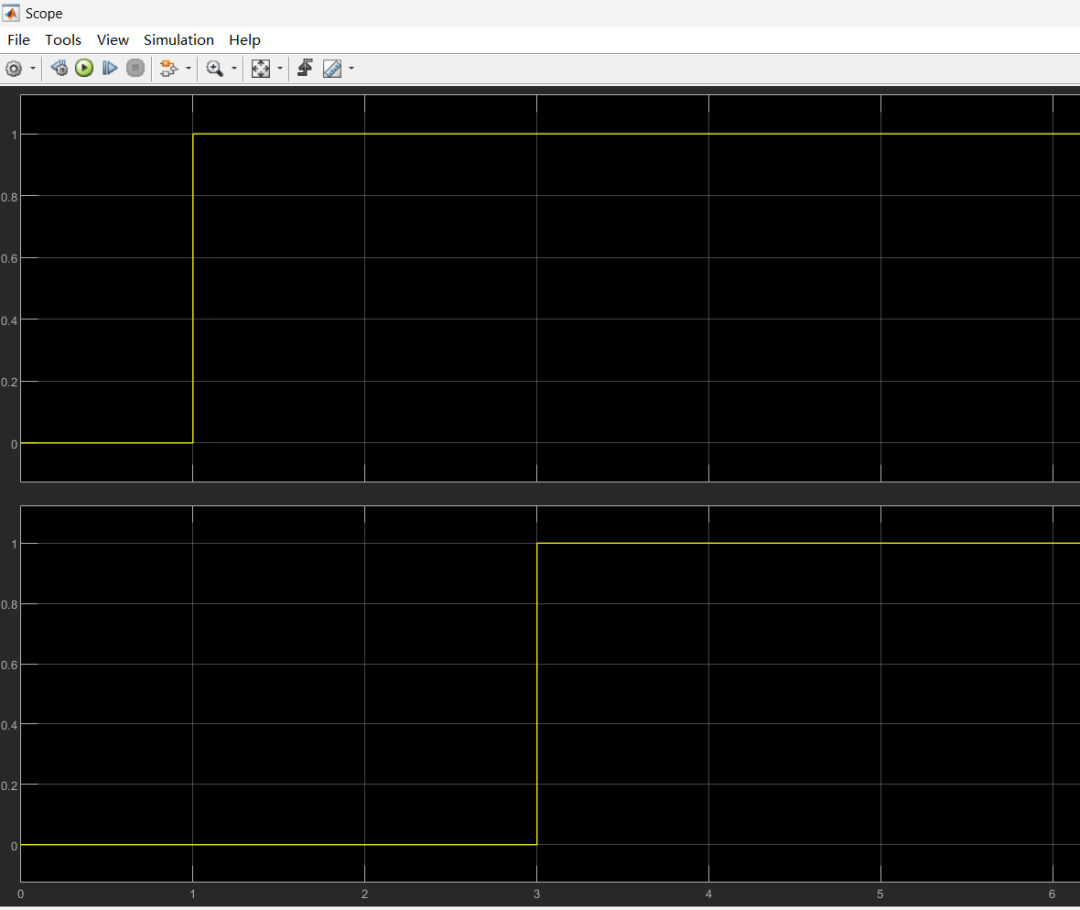1080x910 pixels.
Task: Open the Simulation menu
Action: 178,40
